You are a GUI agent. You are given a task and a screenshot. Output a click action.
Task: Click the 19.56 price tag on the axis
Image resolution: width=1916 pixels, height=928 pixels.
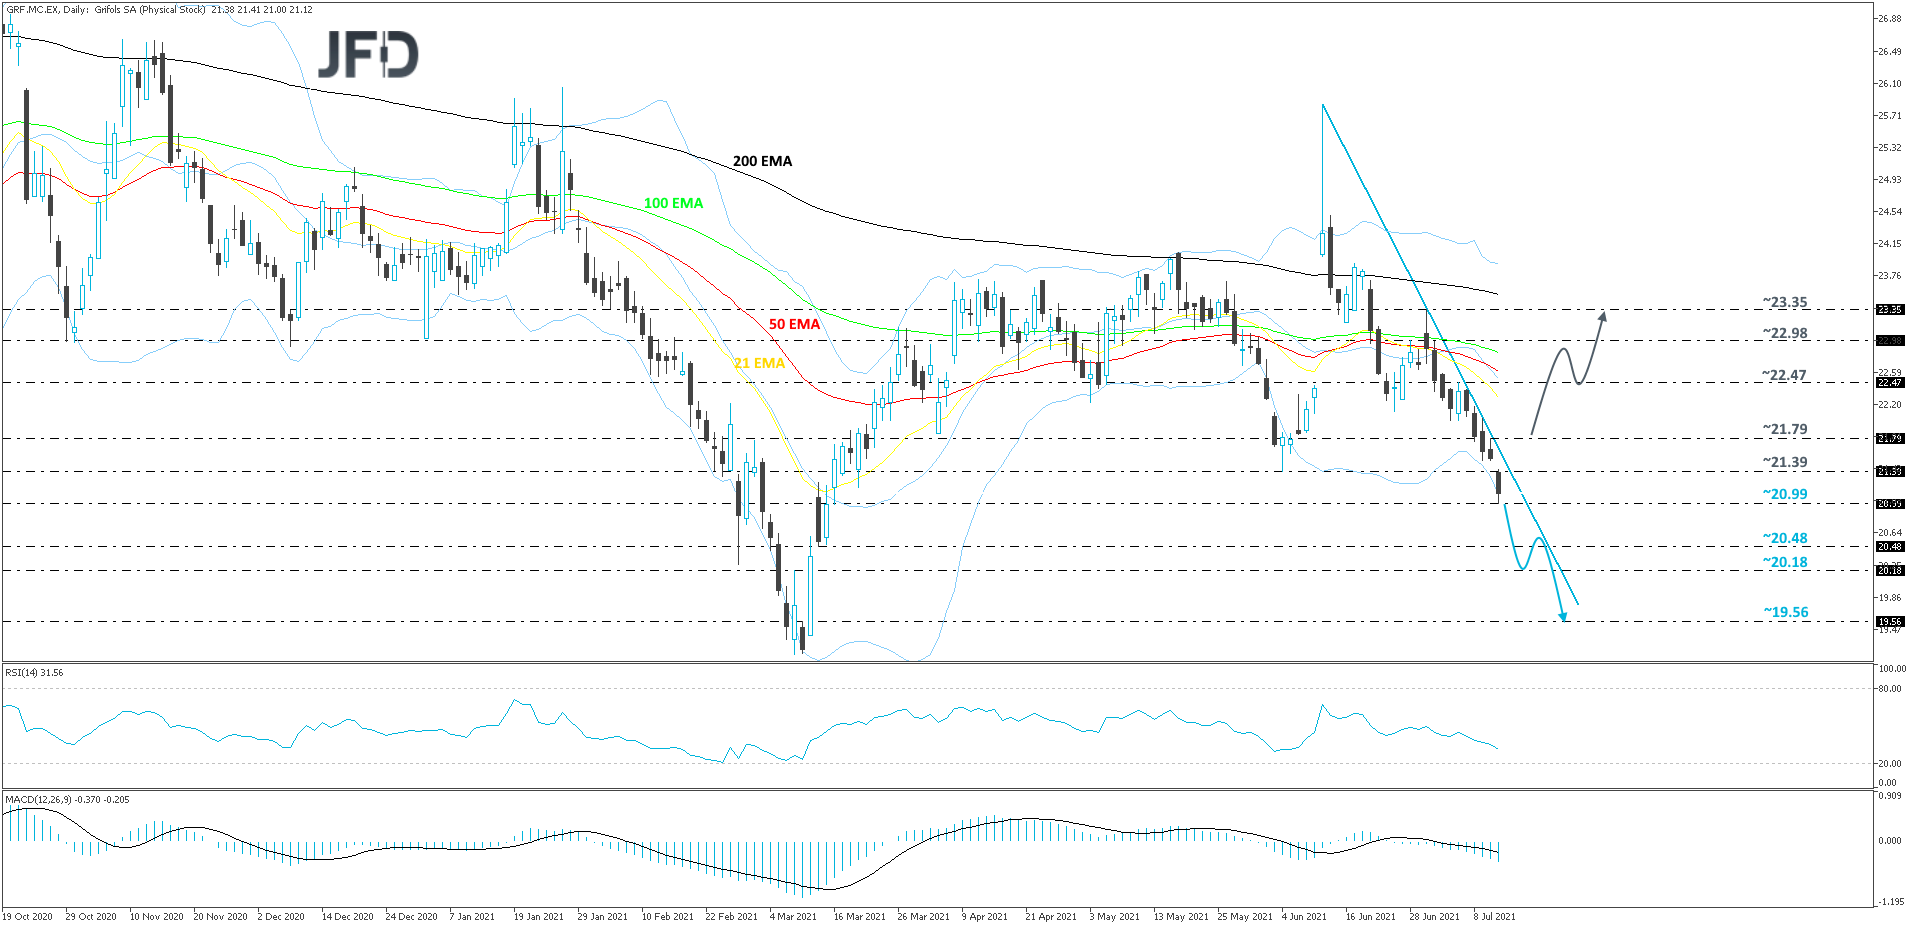[1892, 622]
